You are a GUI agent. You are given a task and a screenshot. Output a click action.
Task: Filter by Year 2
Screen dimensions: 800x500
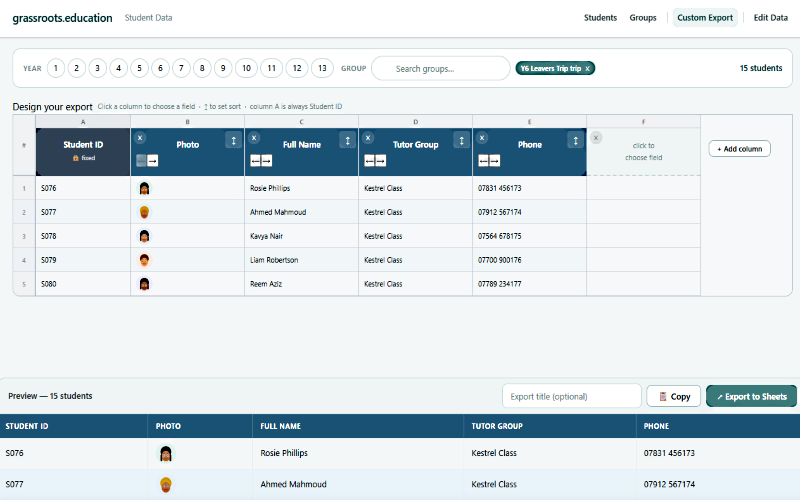pyautogui.click(x=77, y=68)
